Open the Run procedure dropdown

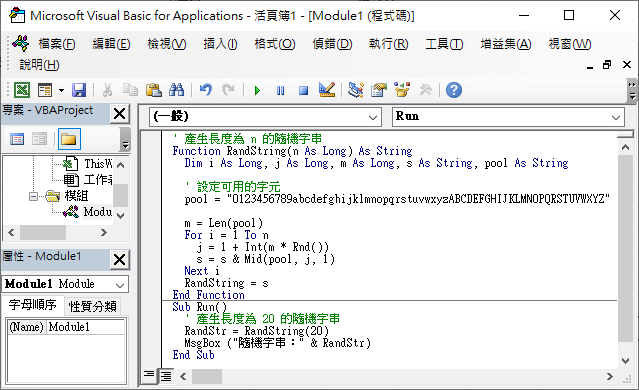pyautogui.click(x=615, y=117)
